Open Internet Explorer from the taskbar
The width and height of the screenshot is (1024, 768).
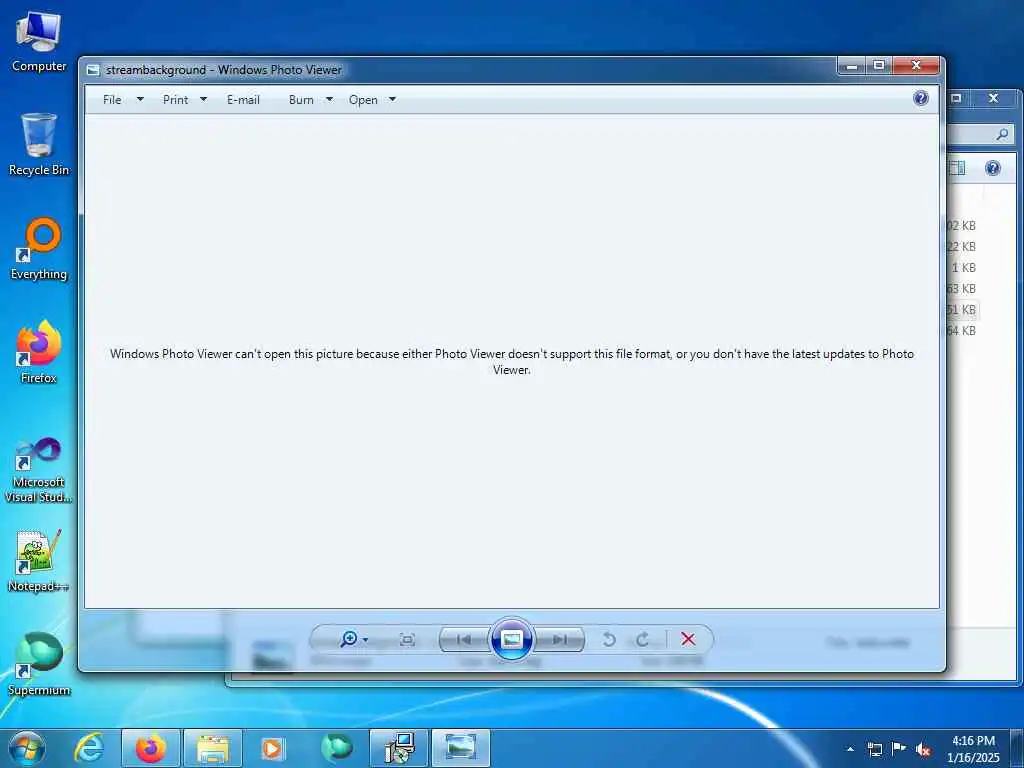coord(89,748)
